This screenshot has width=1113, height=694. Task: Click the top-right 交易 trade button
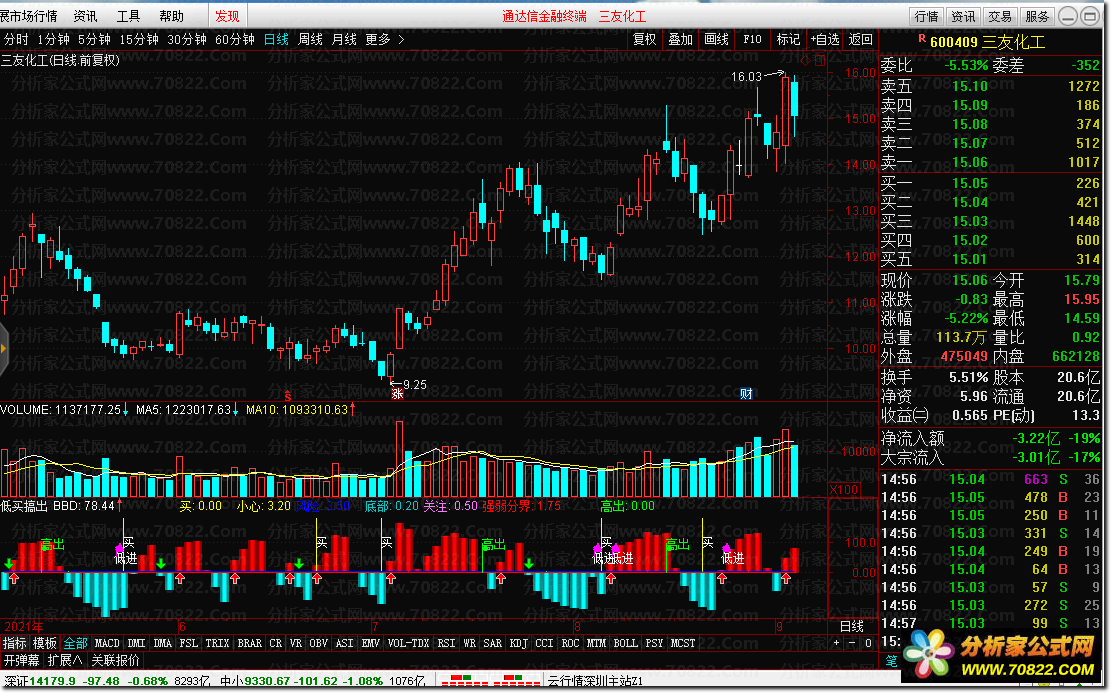tap(1000, 16)
